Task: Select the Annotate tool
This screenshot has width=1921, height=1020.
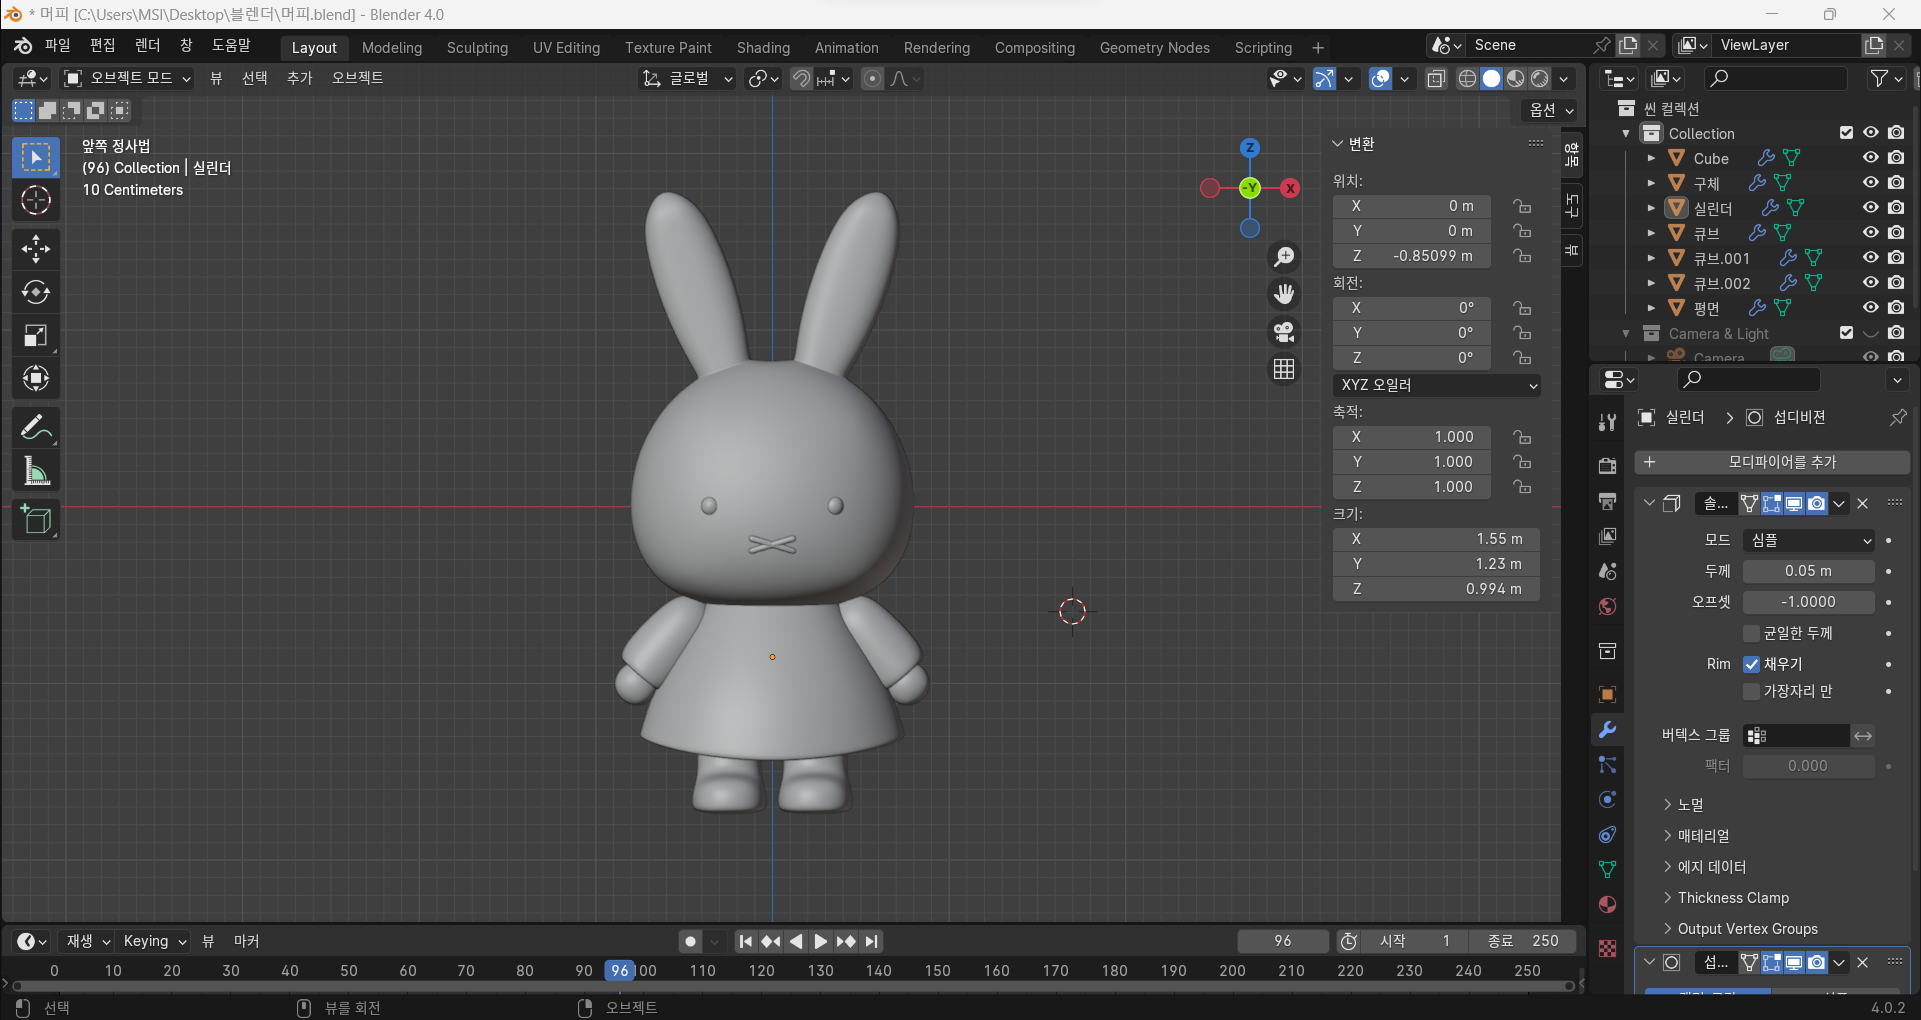Action: tap(36, 428)
